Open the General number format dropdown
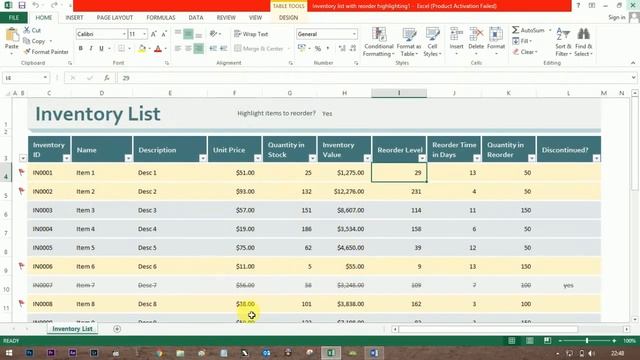The image size is (640, 360). (354, 34)
